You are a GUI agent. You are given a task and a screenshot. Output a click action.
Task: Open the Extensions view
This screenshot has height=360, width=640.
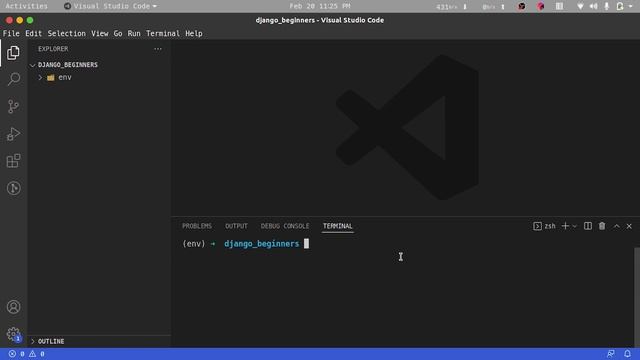[13, 161]
